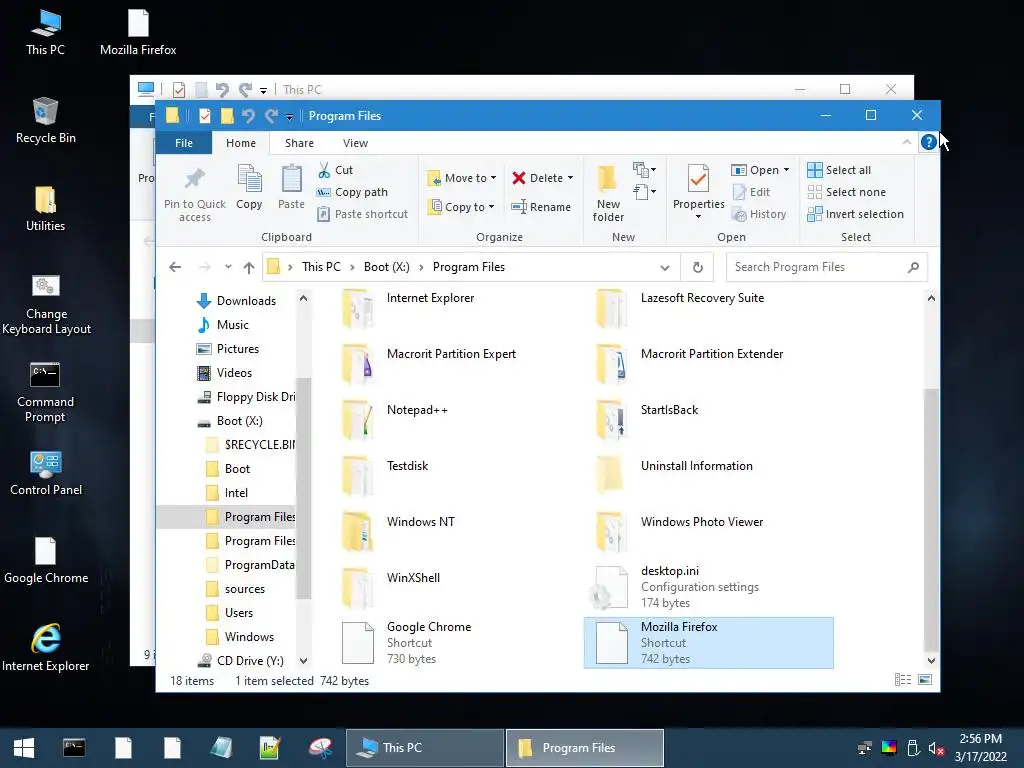Switch to details view layout icon
This screenshot has width=1024, height=768.
click(x=903, y=680)
